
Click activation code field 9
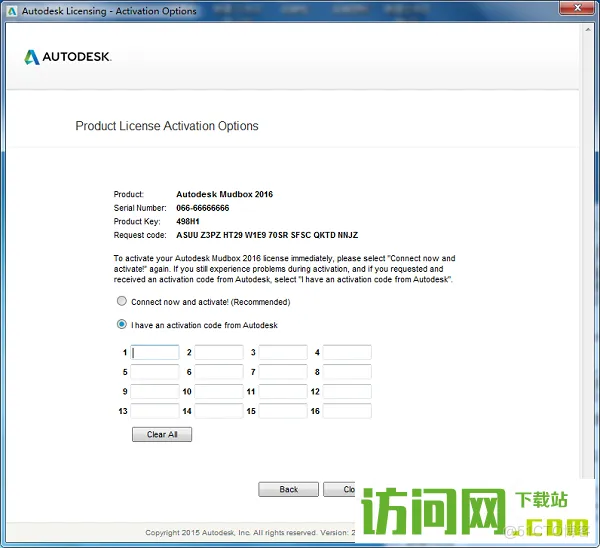[155, 391]
